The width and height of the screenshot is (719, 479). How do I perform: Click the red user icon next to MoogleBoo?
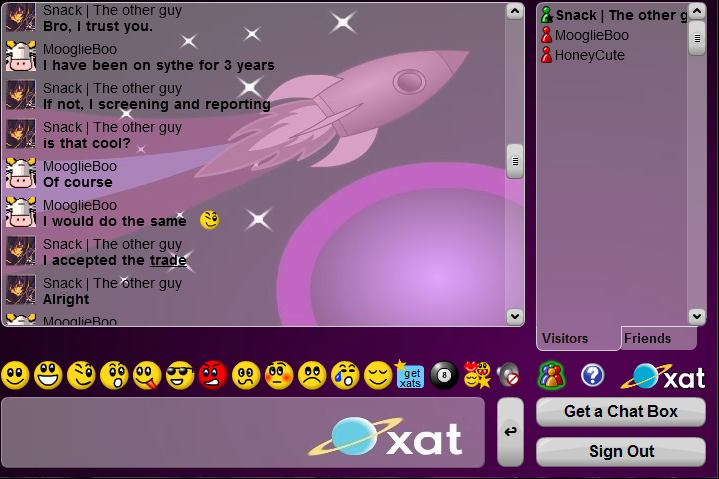(546, 35)
